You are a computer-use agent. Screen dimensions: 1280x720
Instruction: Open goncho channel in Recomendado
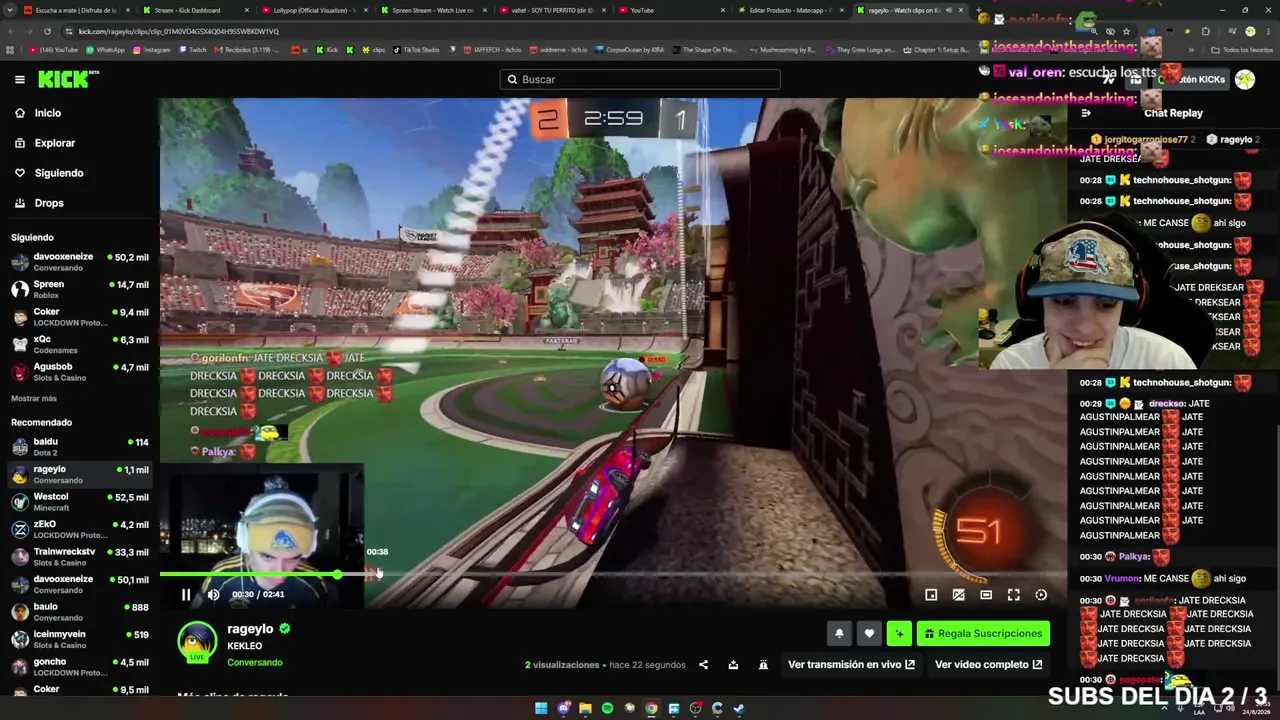tap(80, 667)
